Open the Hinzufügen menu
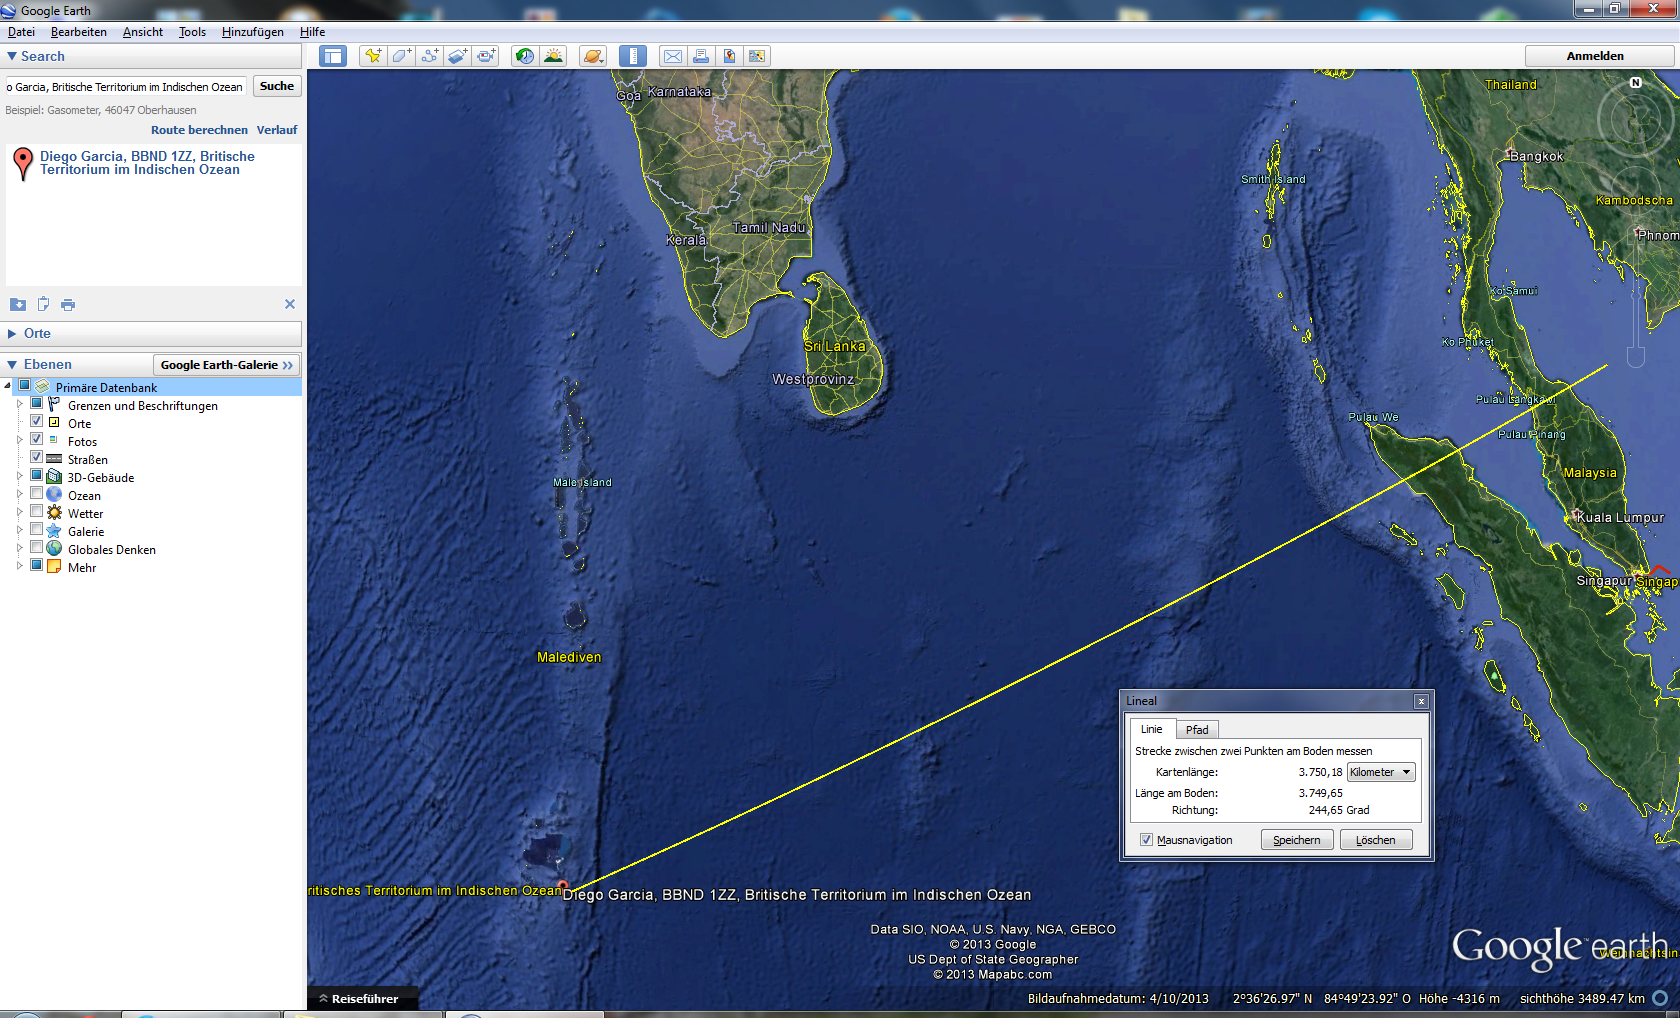The width and height of the screenshot is (1680, 1018). 253,32
